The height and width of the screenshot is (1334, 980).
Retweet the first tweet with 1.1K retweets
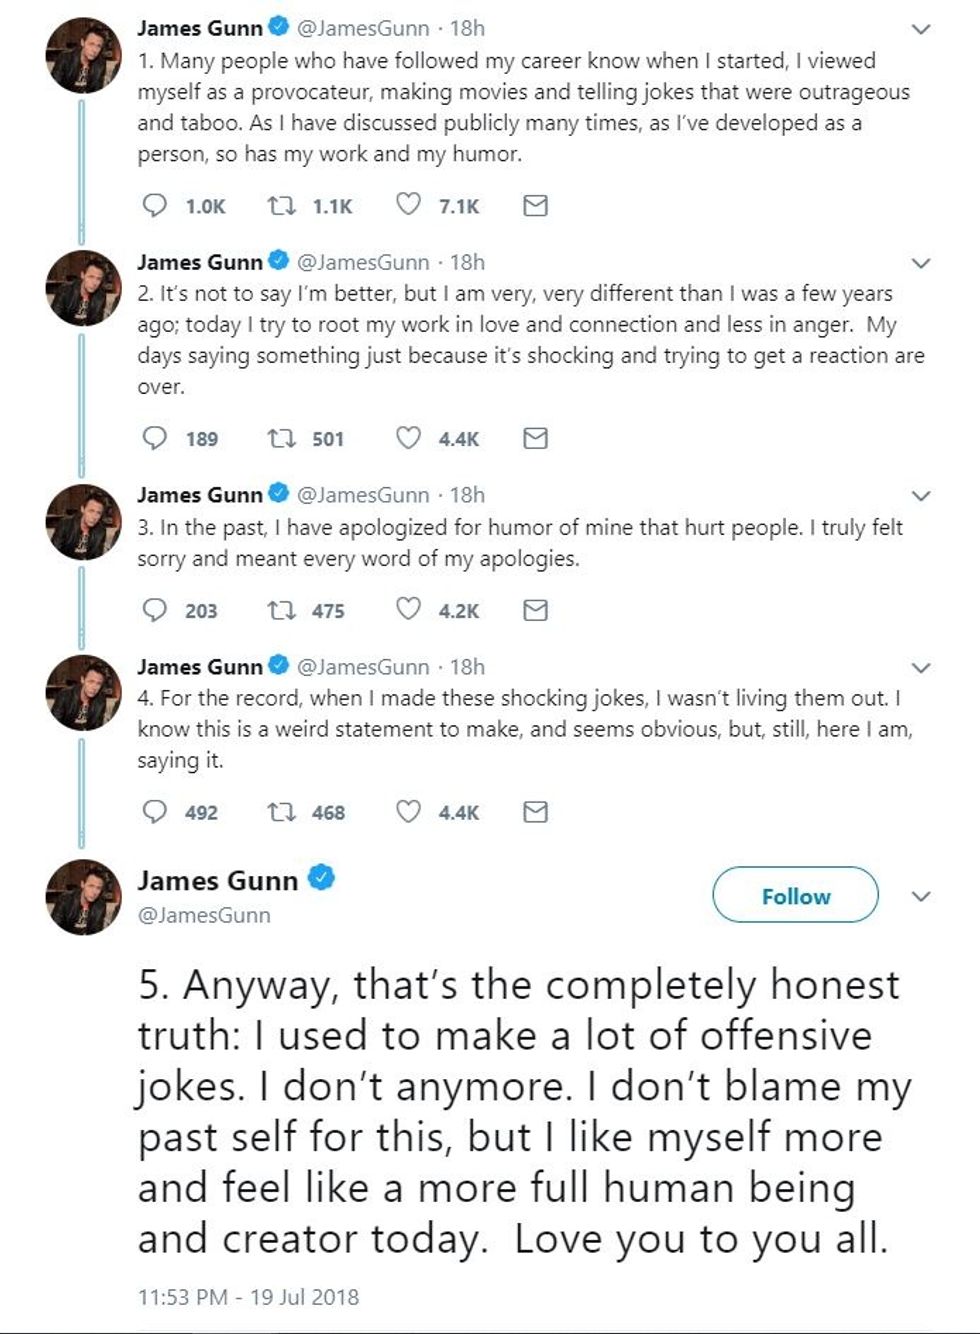[281, 206]
